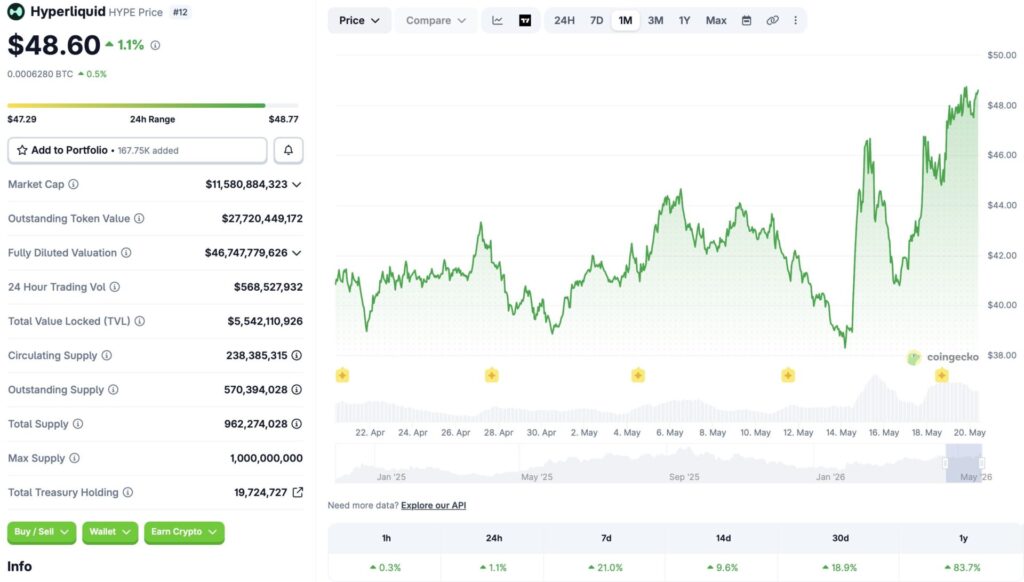Viewport: 1024px width, 582px height.
Task: Click the info icon beside the Total Supply label
Action: point(78,424)
